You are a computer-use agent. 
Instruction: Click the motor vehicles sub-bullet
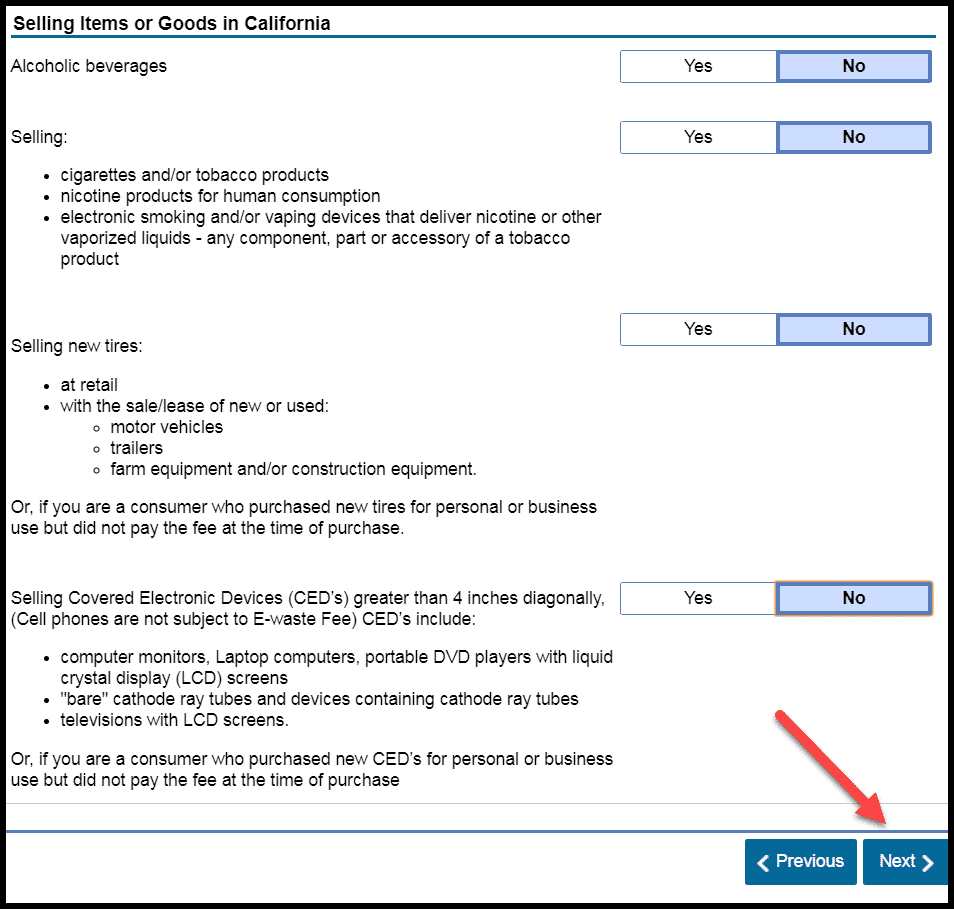[x=166, y=427]
